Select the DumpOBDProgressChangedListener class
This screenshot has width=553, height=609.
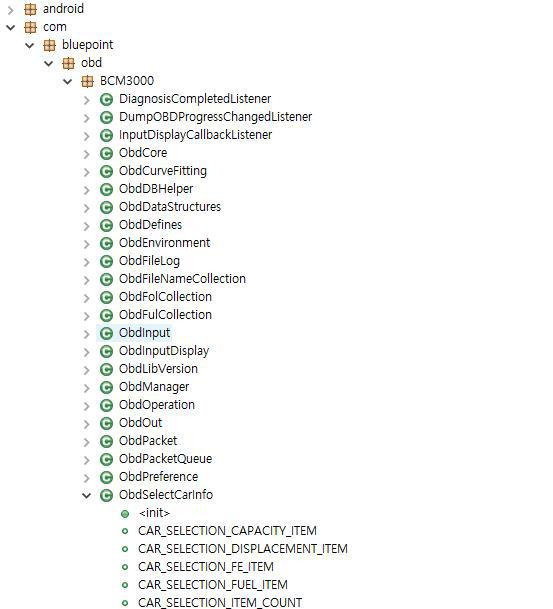coord(216,117)
